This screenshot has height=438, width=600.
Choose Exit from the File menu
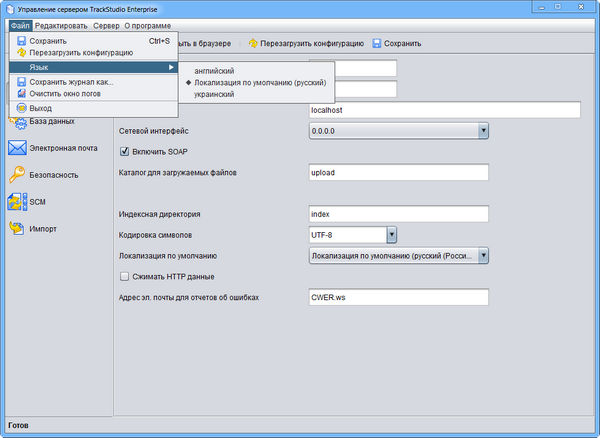click(x=41, y=107)
